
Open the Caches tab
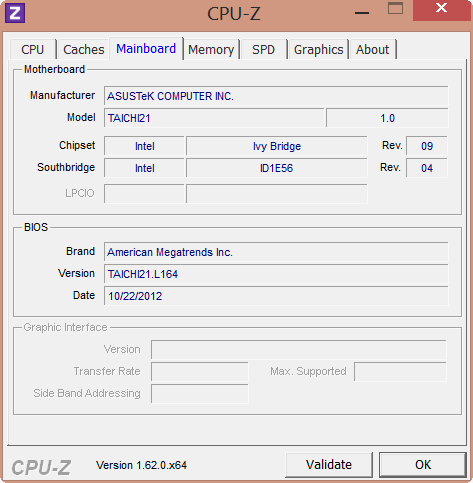[x=84, y=49]
